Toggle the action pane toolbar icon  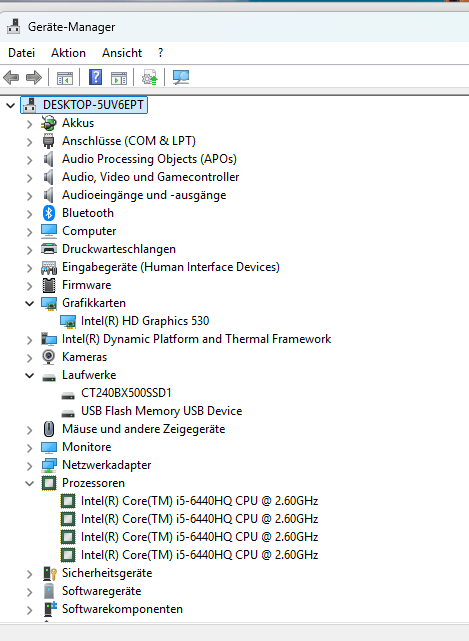(x=119, y=78)
